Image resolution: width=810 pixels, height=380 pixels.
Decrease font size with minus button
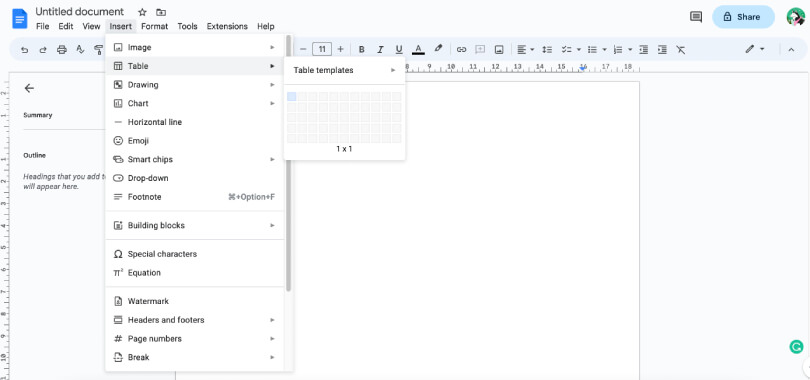303,50
